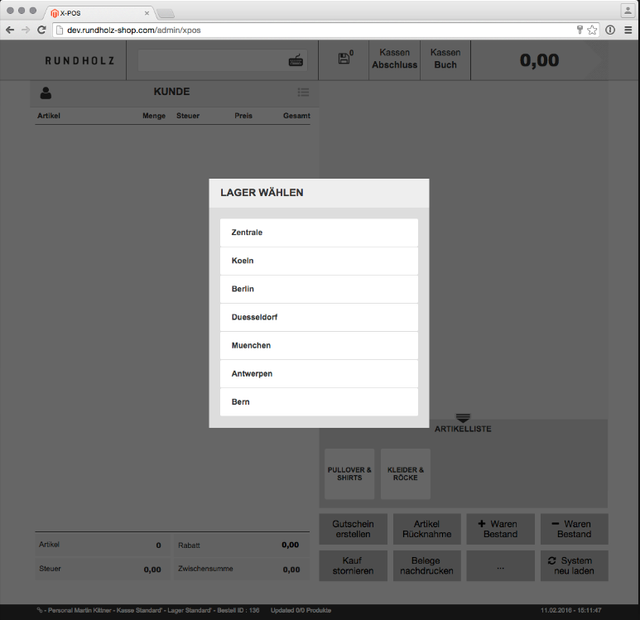Open the Kassen Buch

click(x=445, y=59)
